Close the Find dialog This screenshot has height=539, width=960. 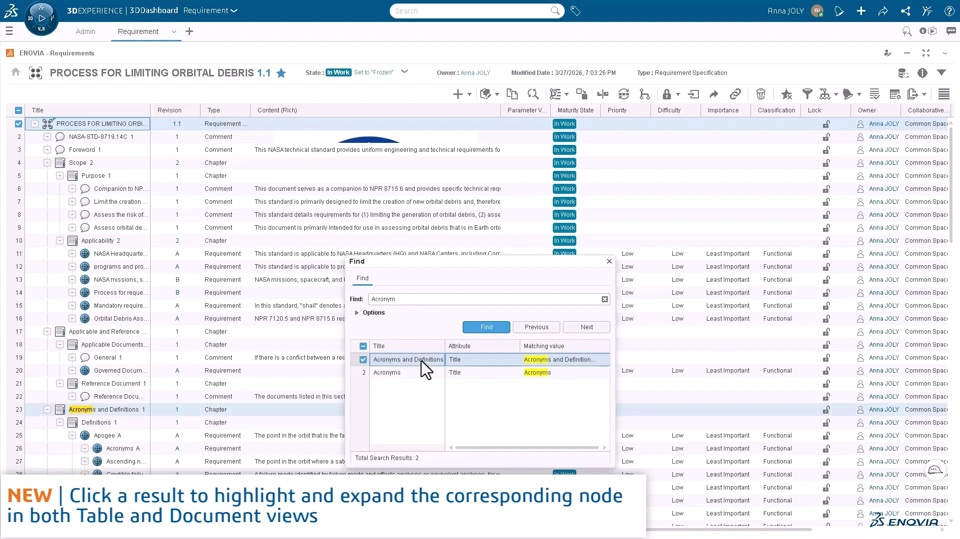pos(609,261)
